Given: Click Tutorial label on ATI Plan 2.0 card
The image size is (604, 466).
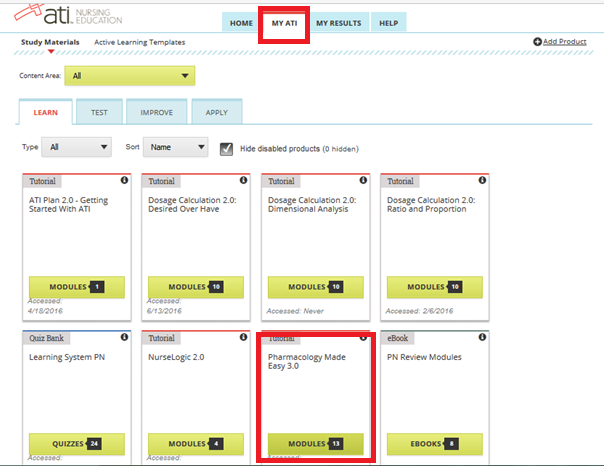Looking at the screenshot, I should (42, 181).
